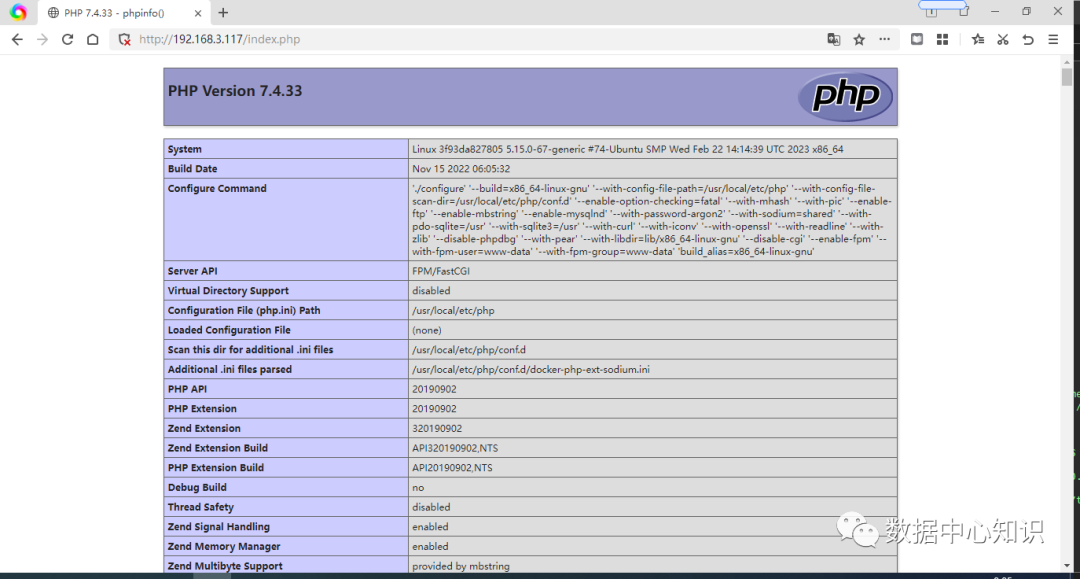
Task: Click the PHP API label
Action: coord(187,389)
